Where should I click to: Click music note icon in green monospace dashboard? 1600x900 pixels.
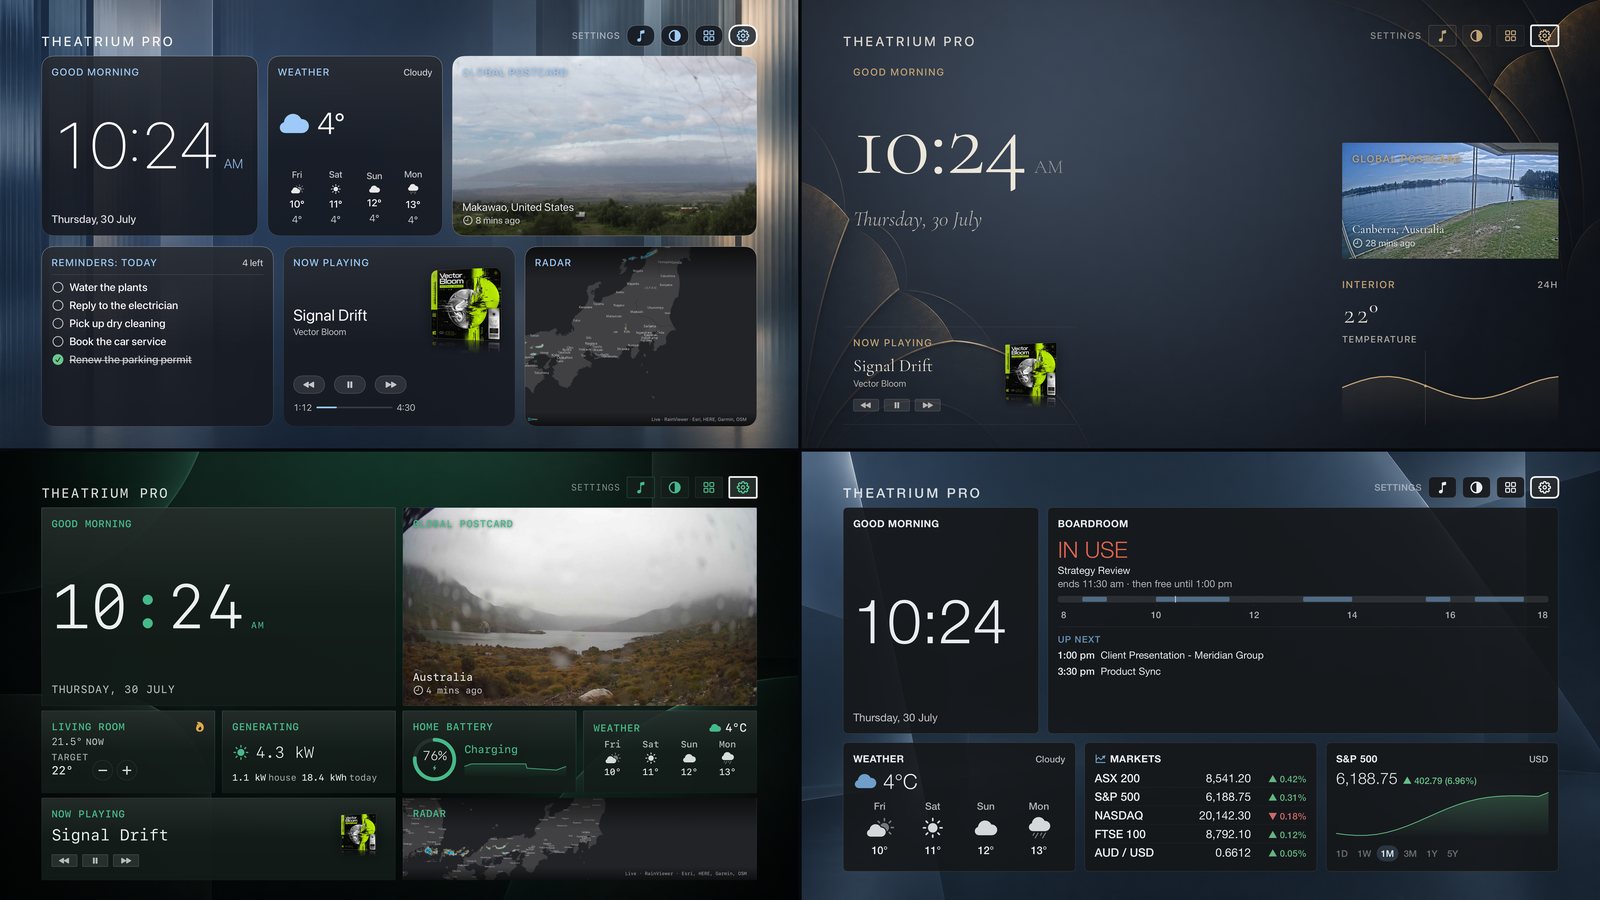pyautogui.click(x=641, y=488)
